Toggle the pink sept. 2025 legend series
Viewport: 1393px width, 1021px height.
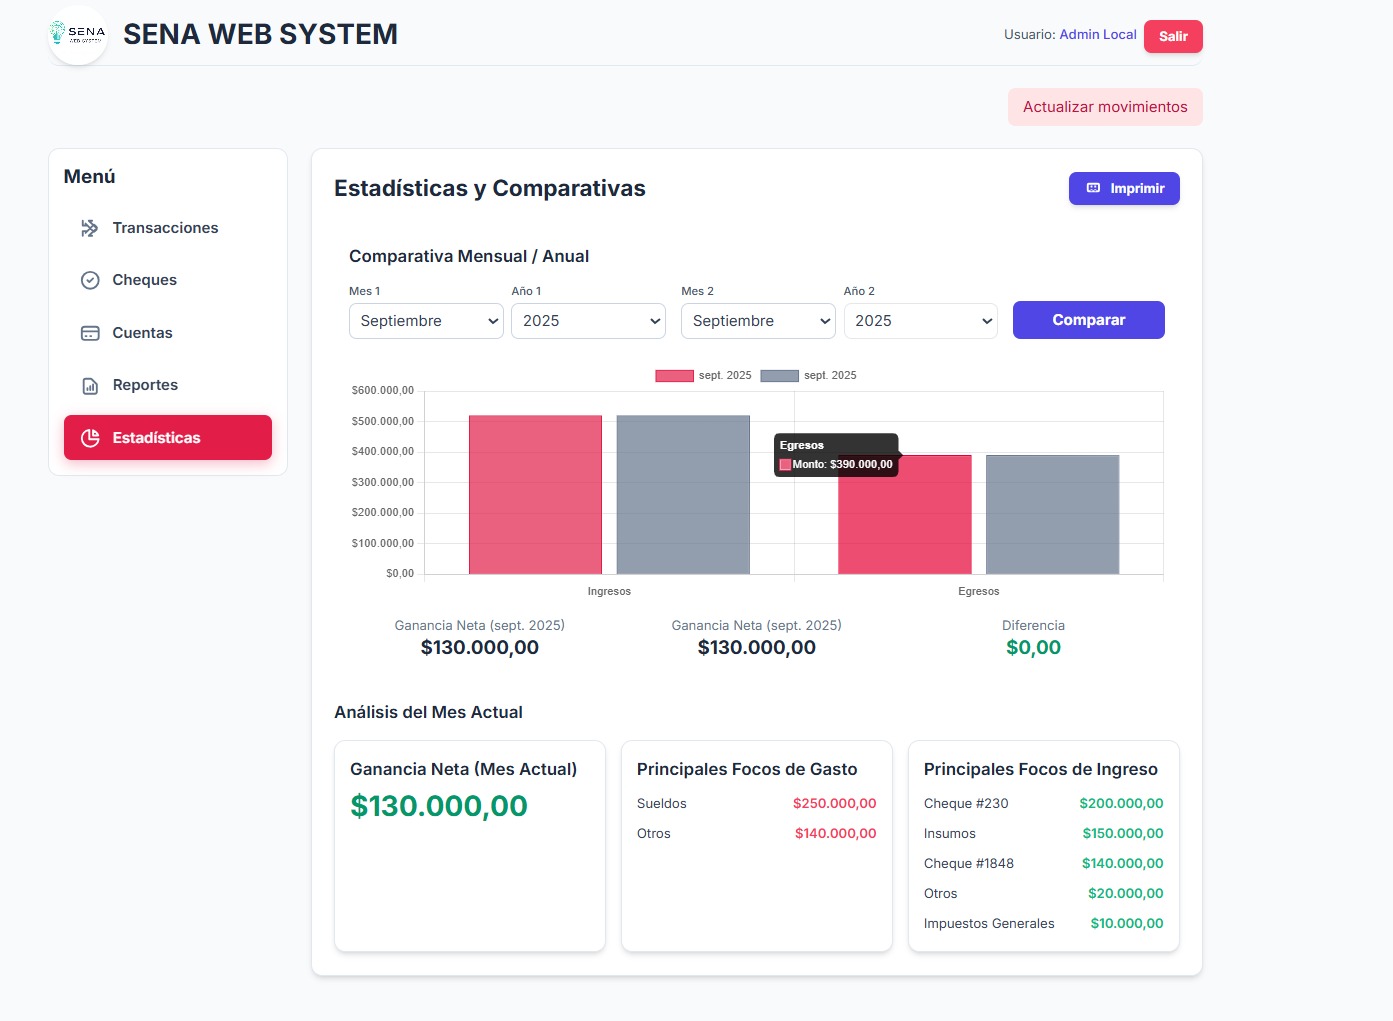click(x=674, y=376)
